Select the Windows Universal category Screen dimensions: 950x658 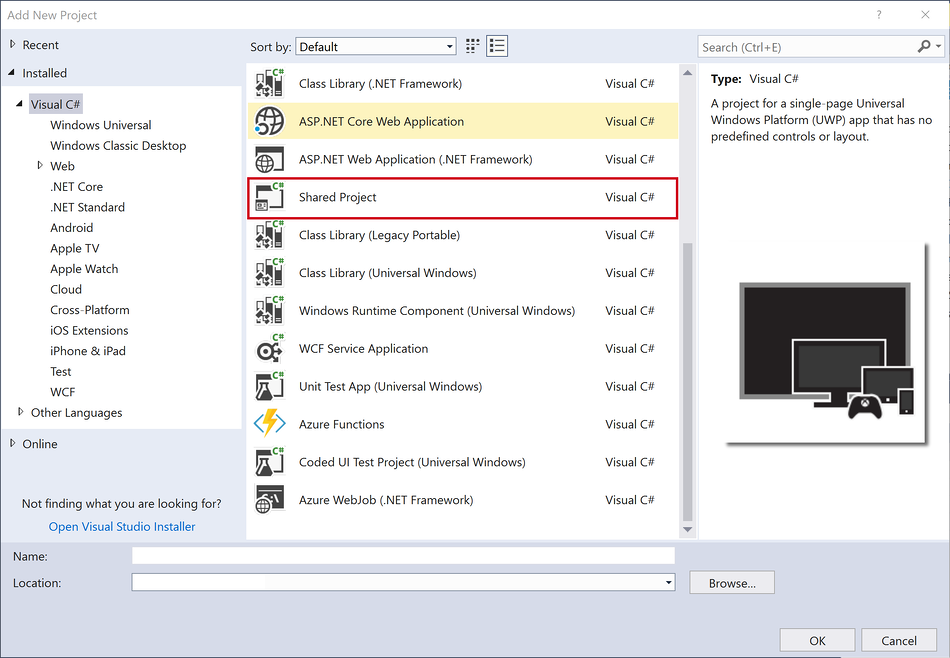pyautogui.click(x=101, y=125)
